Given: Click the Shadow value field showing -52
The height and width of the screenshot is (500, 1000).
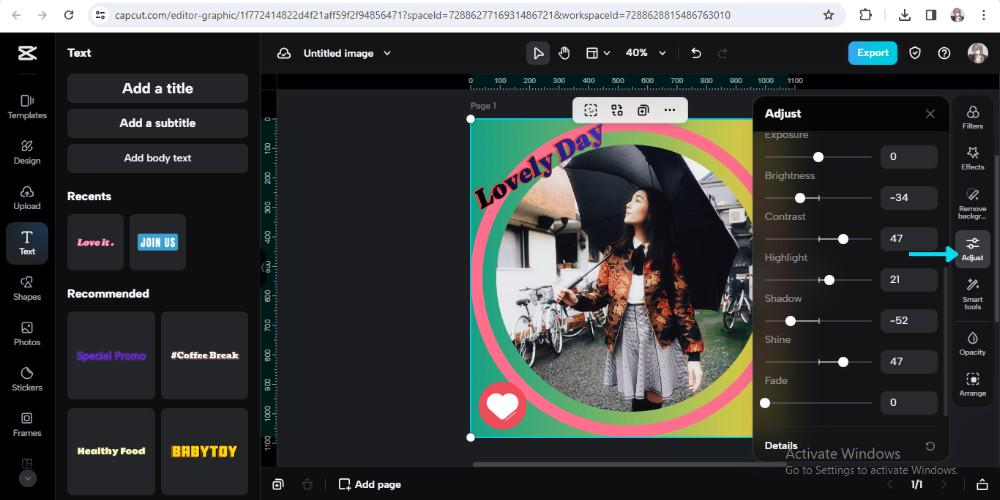Looking at the screenshot, I should tap(909, 321).
